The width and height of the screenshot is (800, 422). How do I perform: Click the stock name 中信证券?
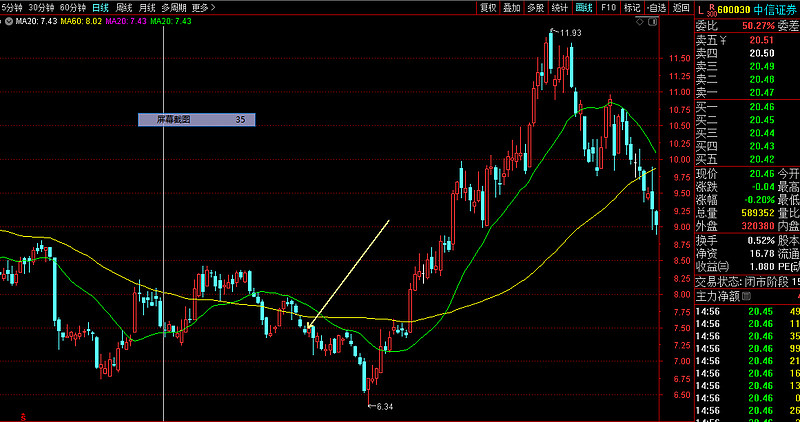coord(774,10)
